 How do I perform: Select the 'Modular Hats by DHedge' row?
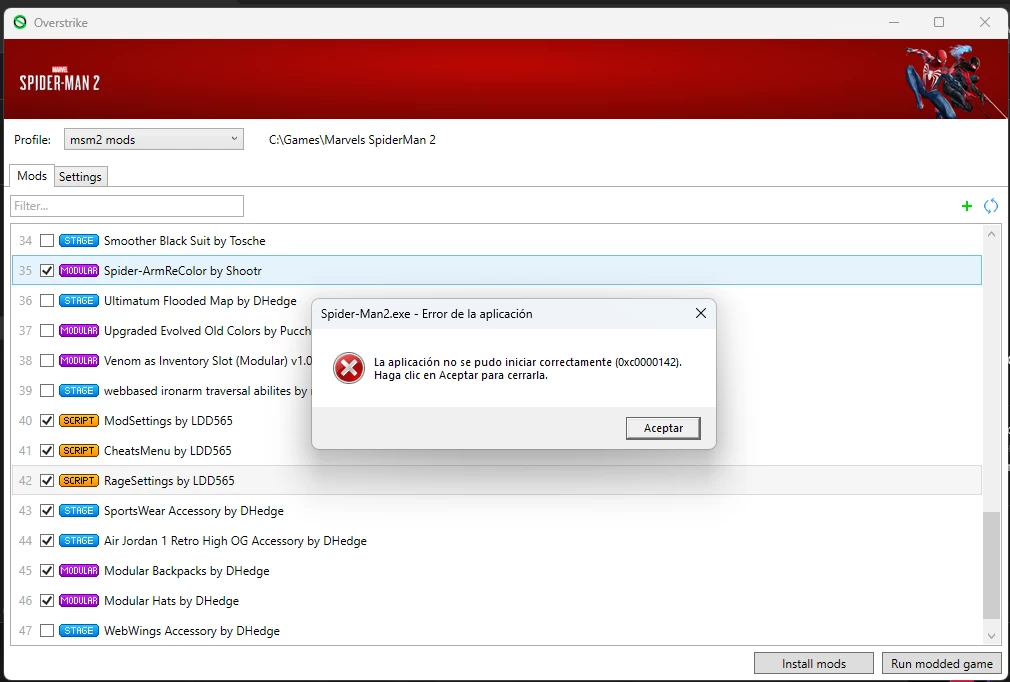point(497,601)
